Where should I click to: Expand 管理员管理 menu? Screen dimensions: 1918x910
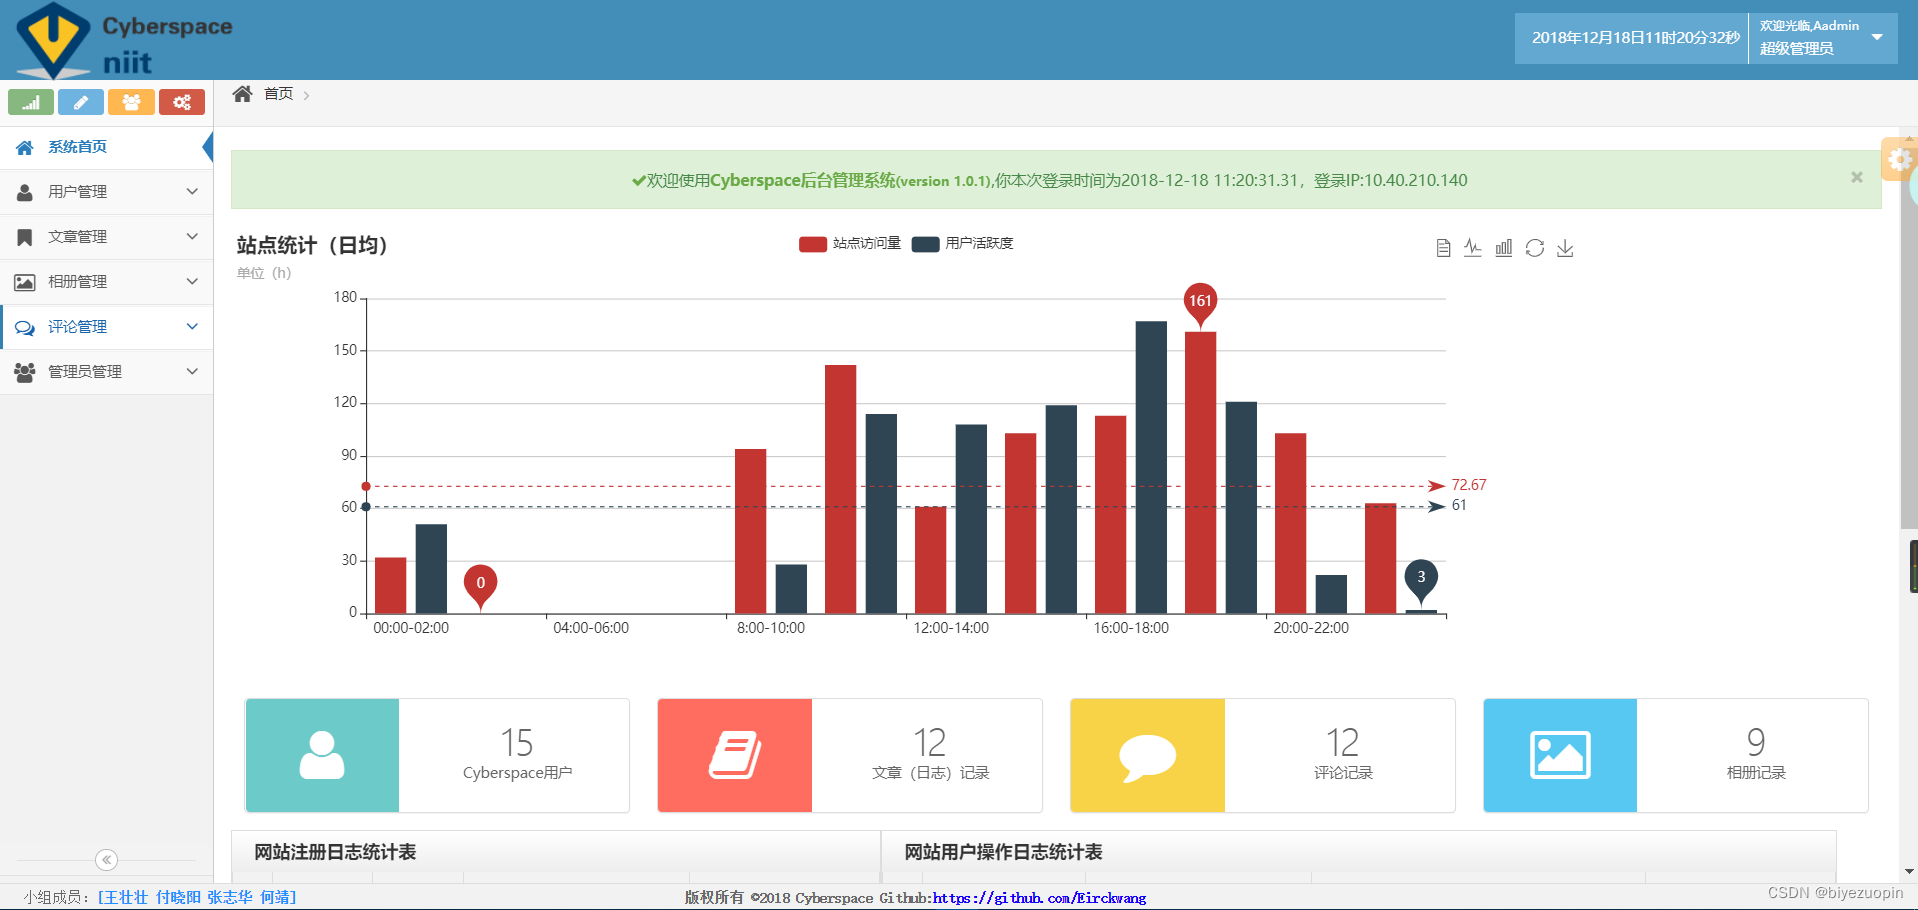(107, 372)
